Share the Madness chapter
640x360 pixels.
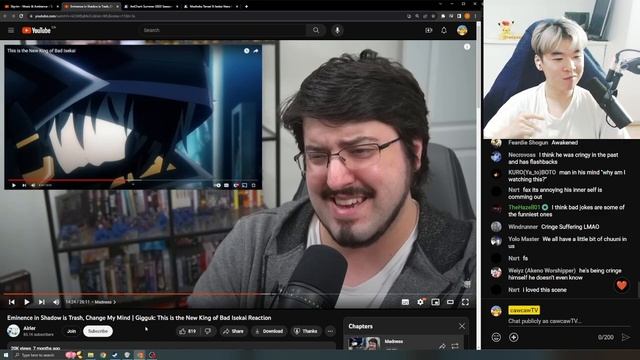click(x=442, y=346)
